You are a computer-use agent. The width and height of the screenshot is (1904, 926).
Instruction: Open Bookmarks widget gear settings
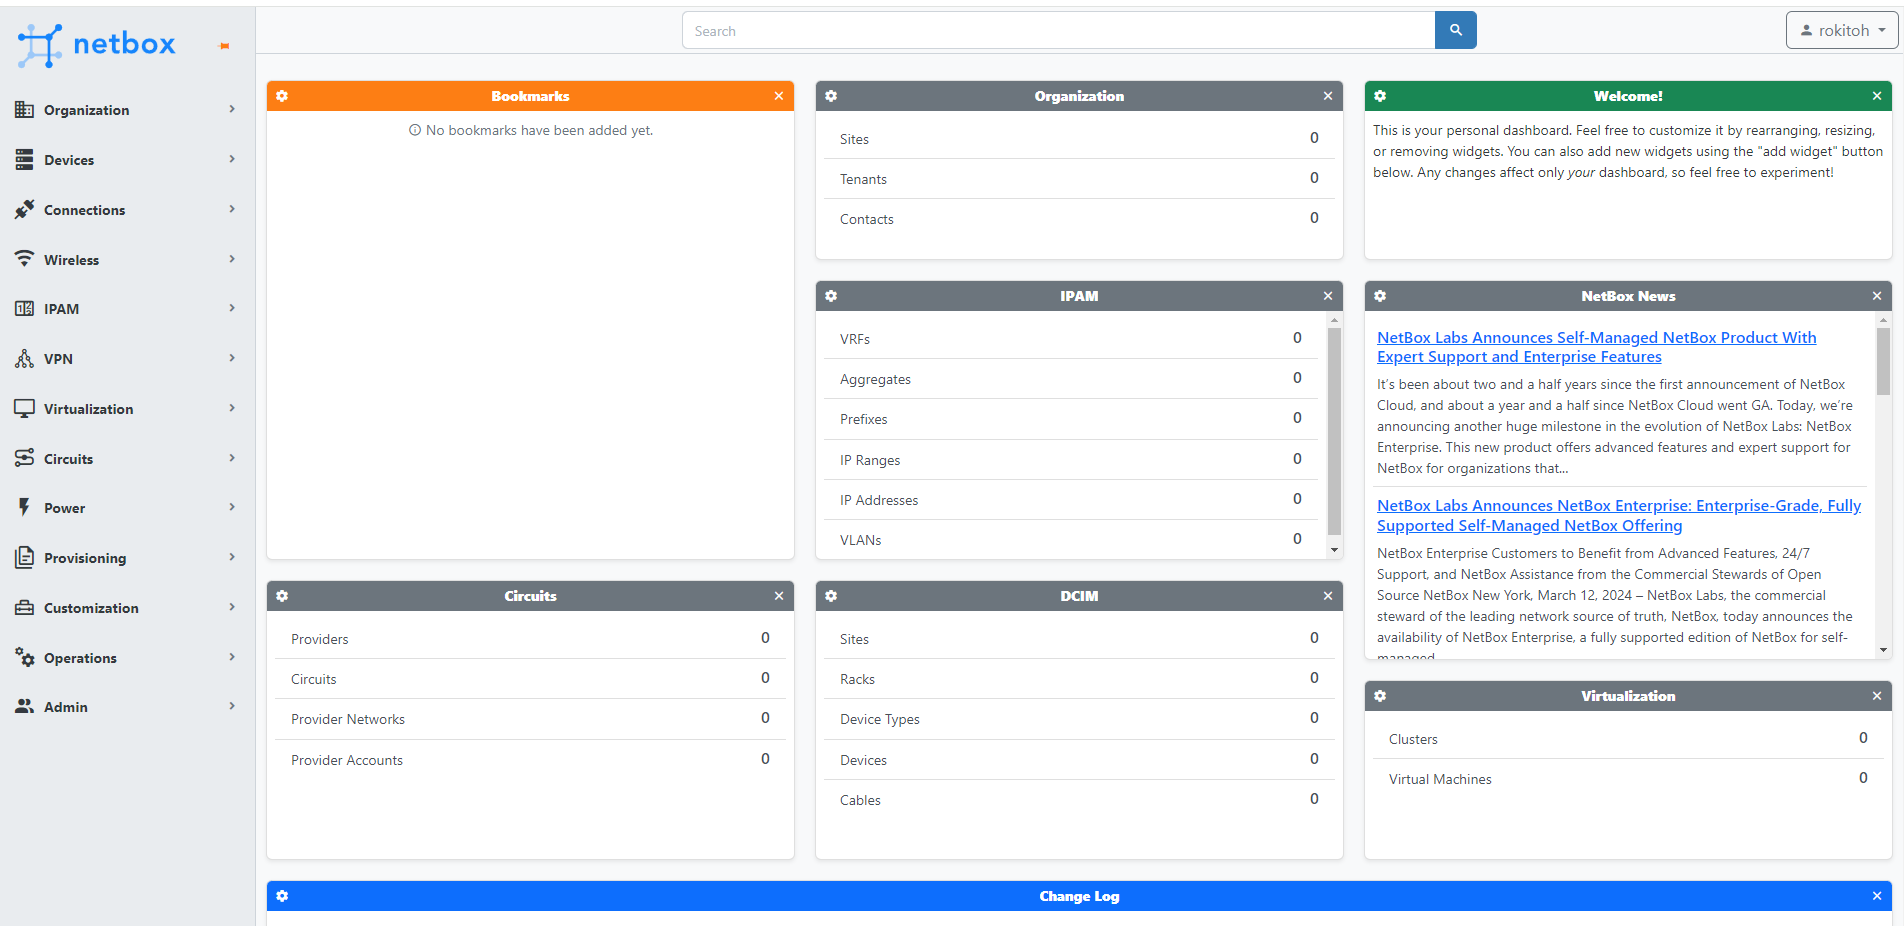pos(282,96)
